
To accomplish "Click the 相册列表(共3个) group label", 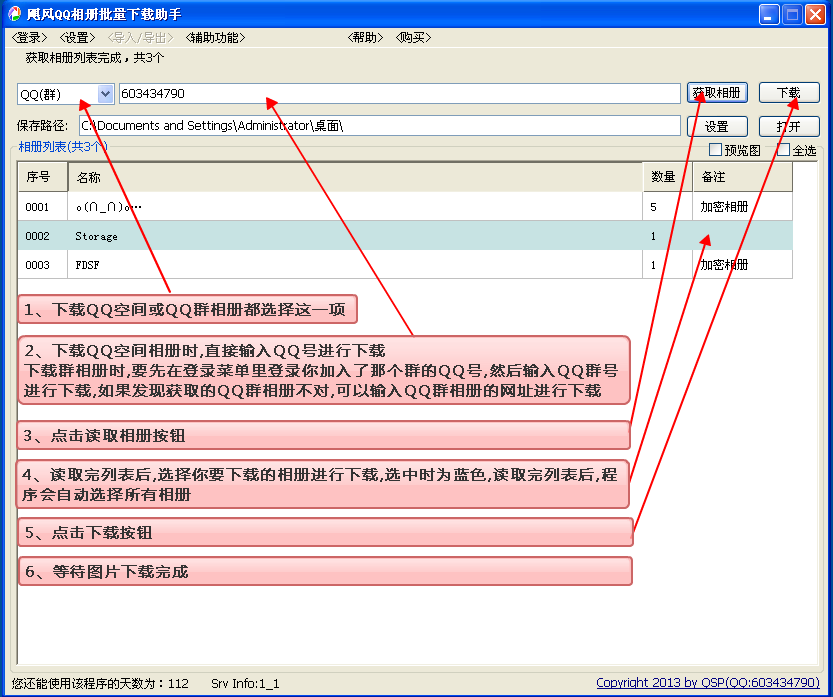I will click(x=63, y=147).
